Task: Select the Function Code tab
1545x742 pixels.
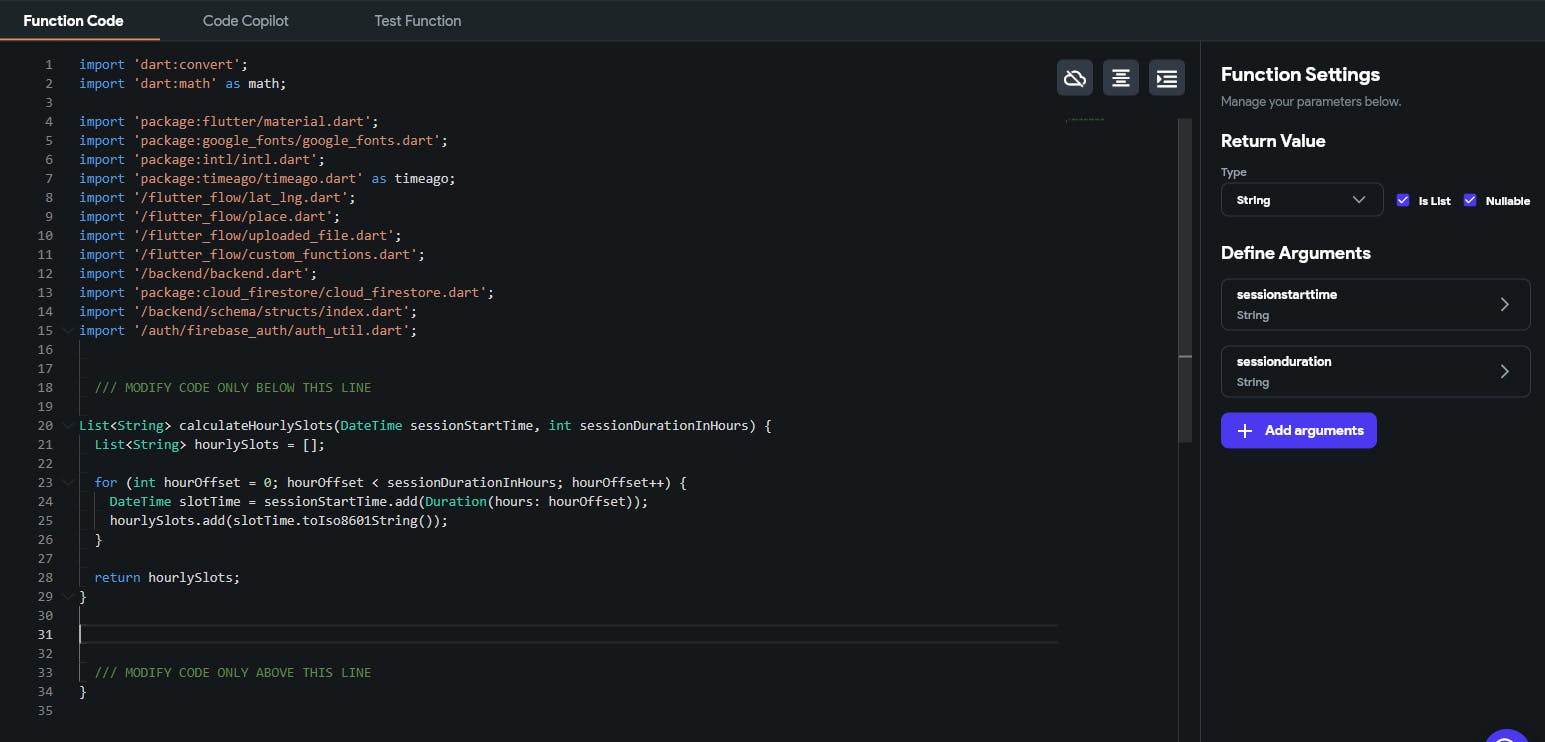Action: click(x=73, y=20)
